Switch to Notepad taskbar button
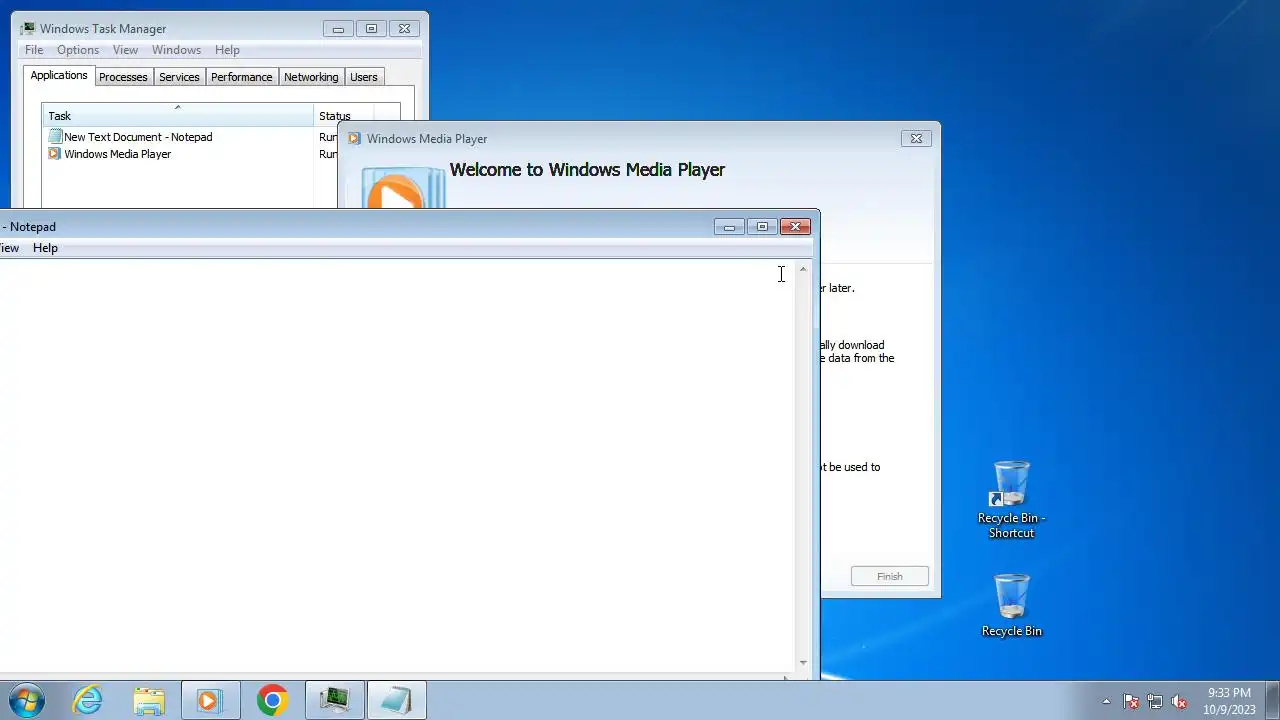The height and width of the screenshot is (720, 1280). [x=396, y=700]
